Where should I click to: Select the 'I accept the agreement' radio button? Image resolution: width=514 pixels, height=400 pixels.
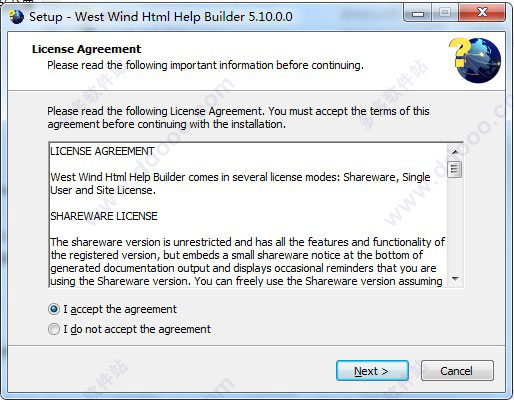[x=54, y=309]
